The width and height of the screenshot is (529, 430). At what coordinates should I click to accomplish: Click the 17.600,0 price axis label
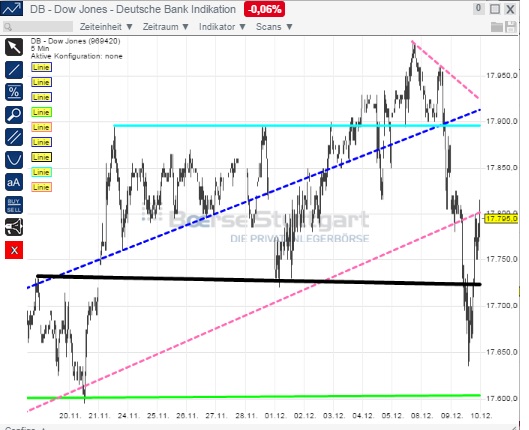click(501, 399)
